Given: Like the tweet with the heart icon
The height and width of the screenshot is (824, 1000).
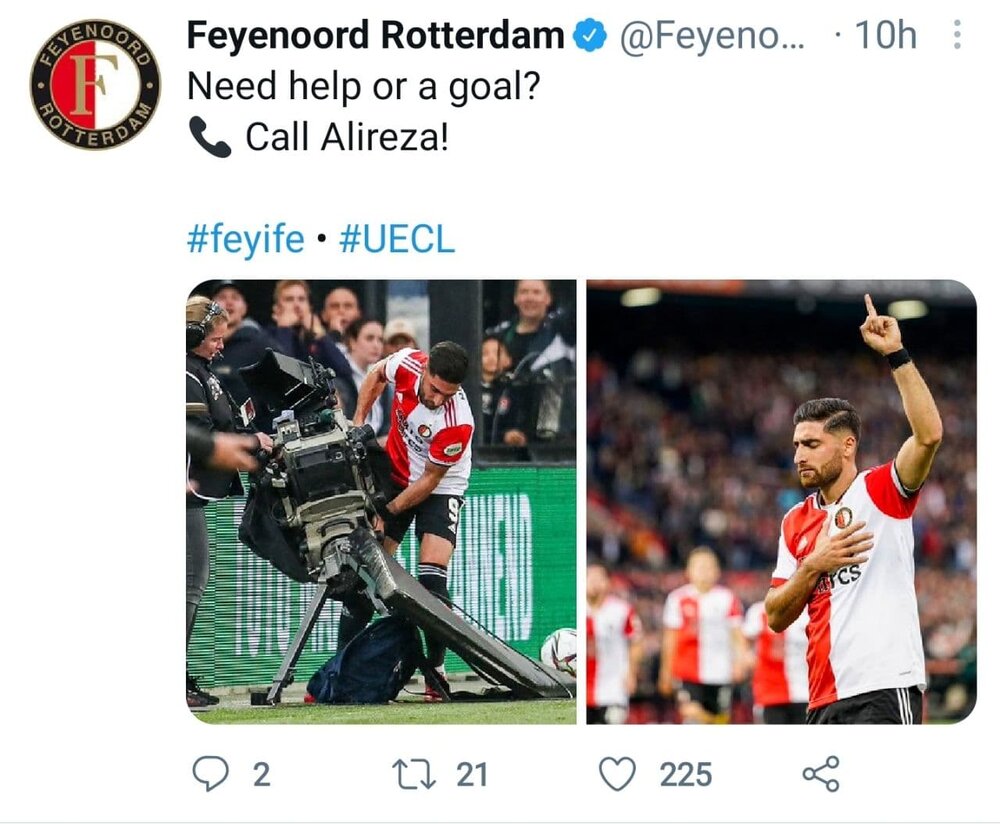Looking at the screenshot, I should (618, 774).
